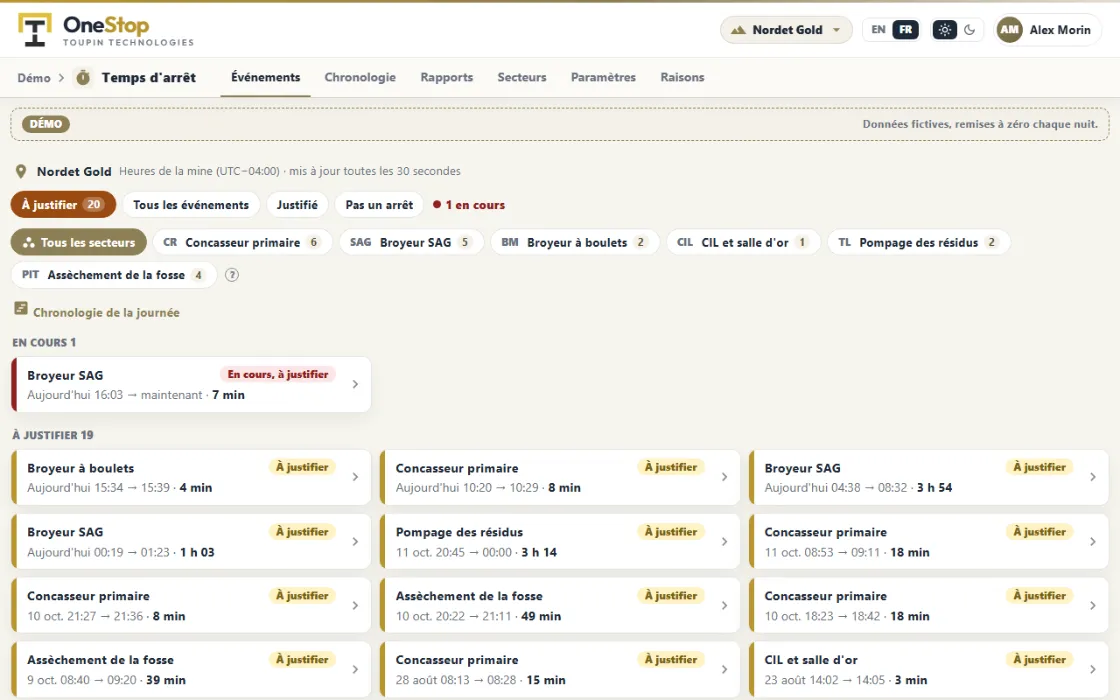
Task: Expand Broyeur à boulets 15:34 event chevron
Action: [356, 477]
